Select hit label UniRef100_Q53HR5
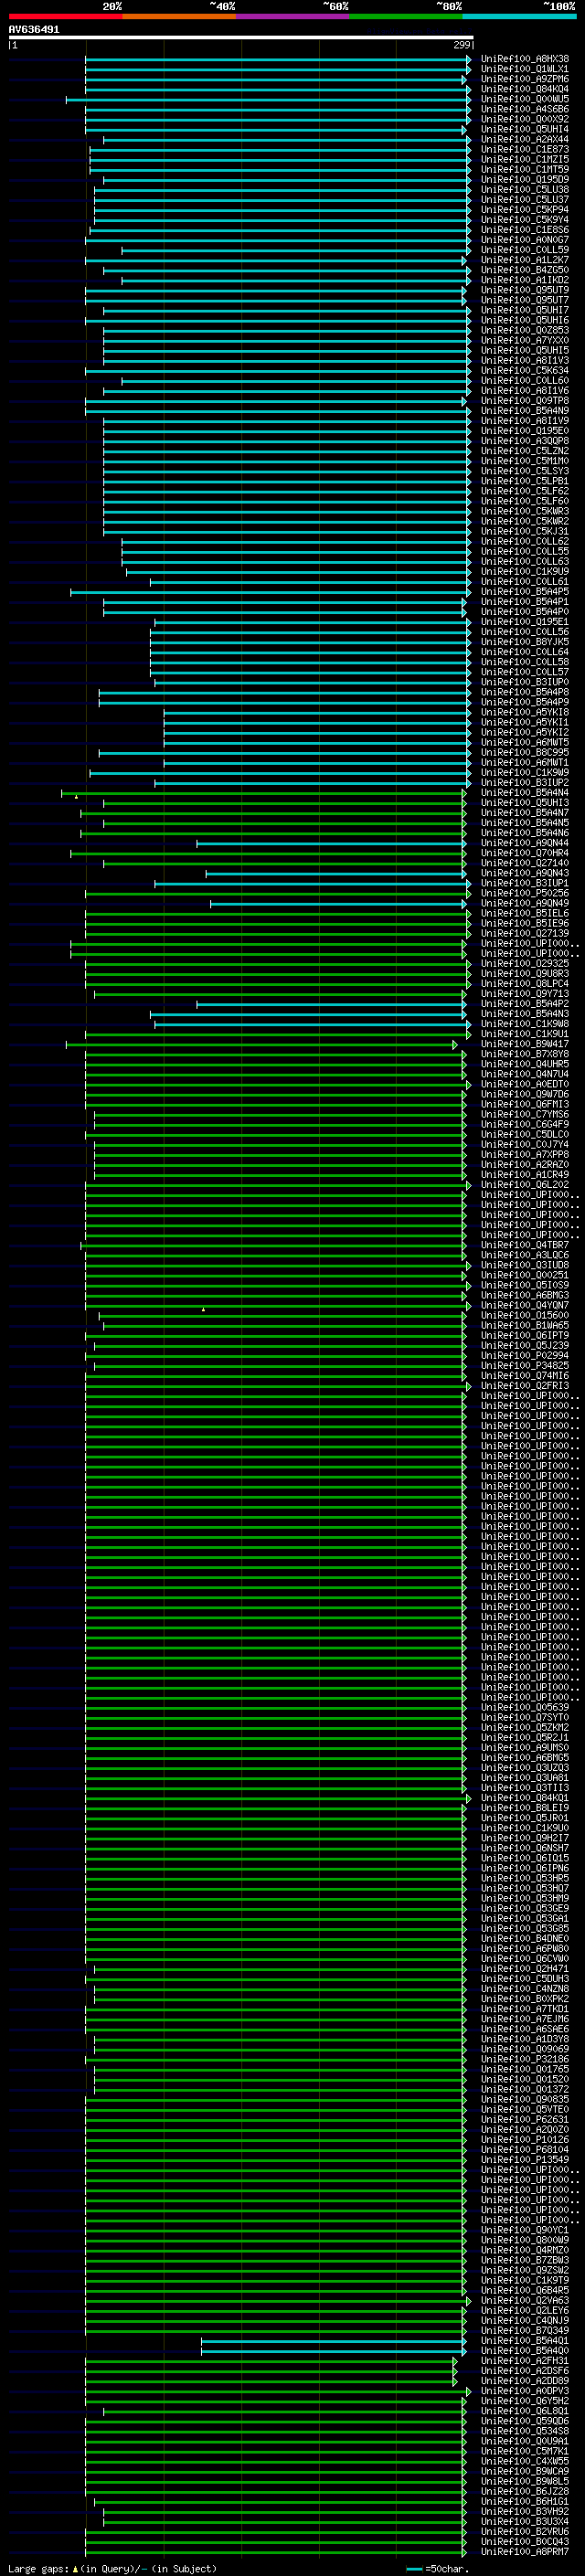This screenshot has height=2576, width=585. click(x=524, y=1878)
